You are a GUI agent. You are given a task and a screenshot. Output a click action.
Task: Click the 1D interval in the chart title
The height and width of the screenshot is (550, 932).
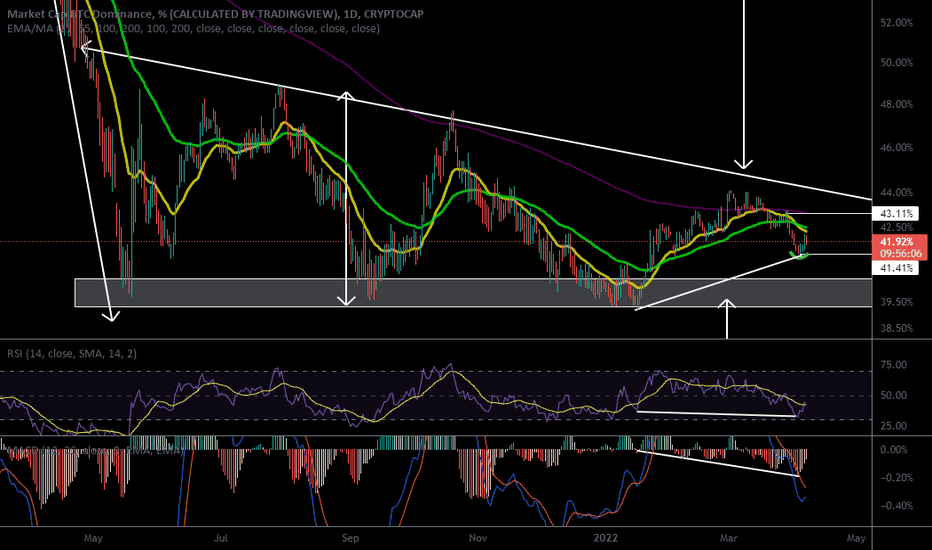350,13
